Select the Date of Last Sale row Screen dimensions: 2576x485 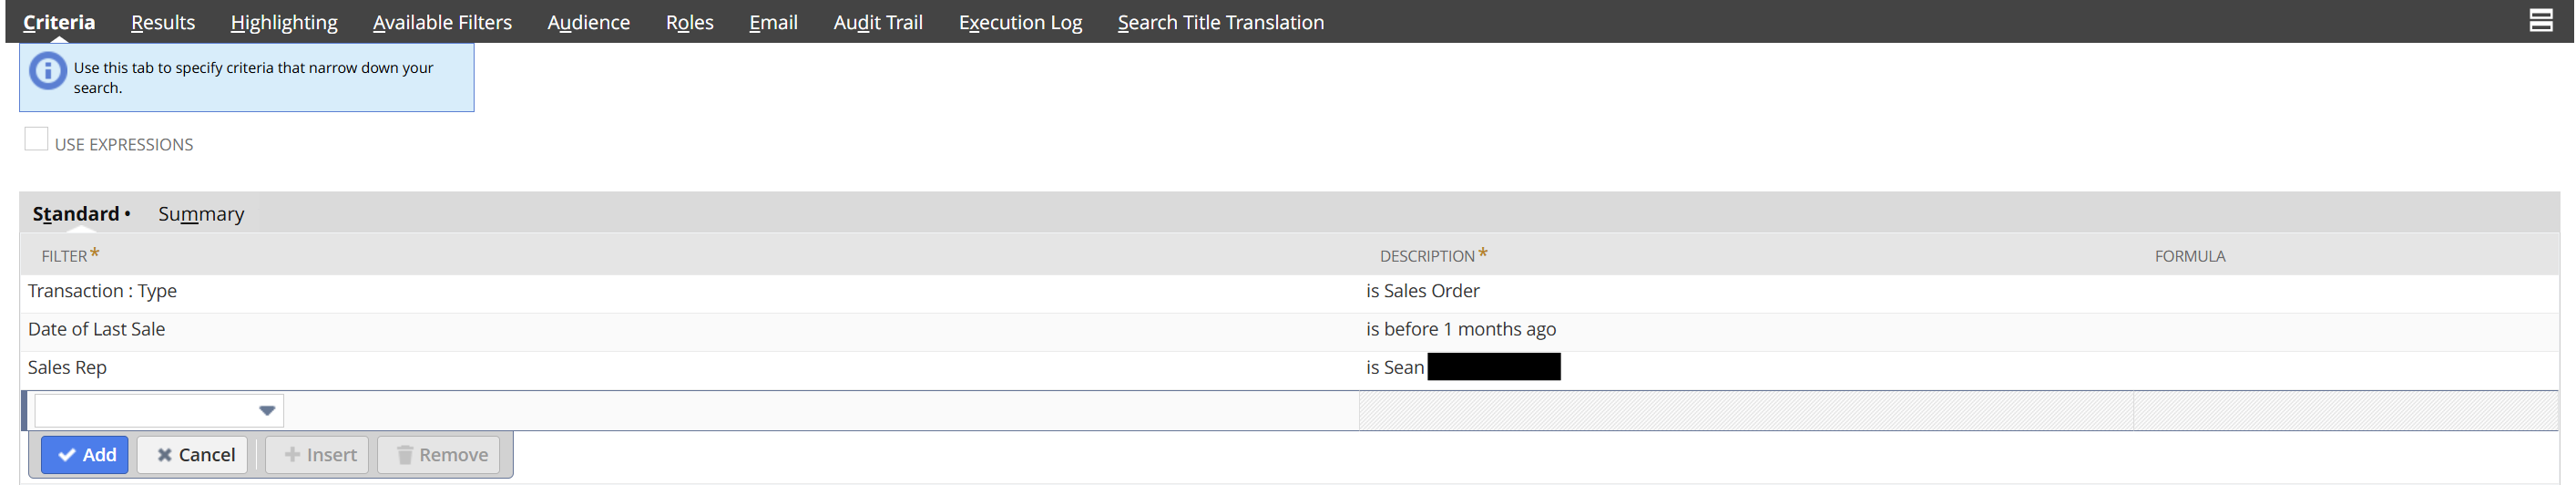coord(1289,330)
